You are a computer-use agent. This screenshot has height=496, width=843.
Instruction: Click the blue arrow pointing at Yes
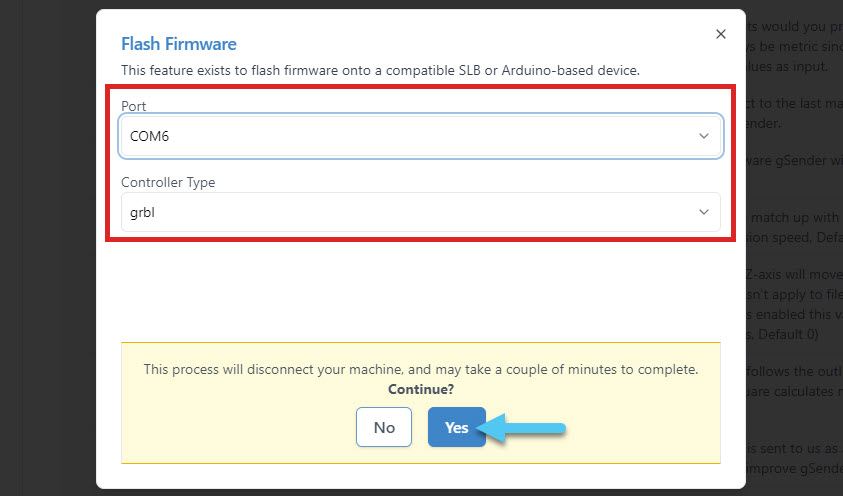coord(528,428)
